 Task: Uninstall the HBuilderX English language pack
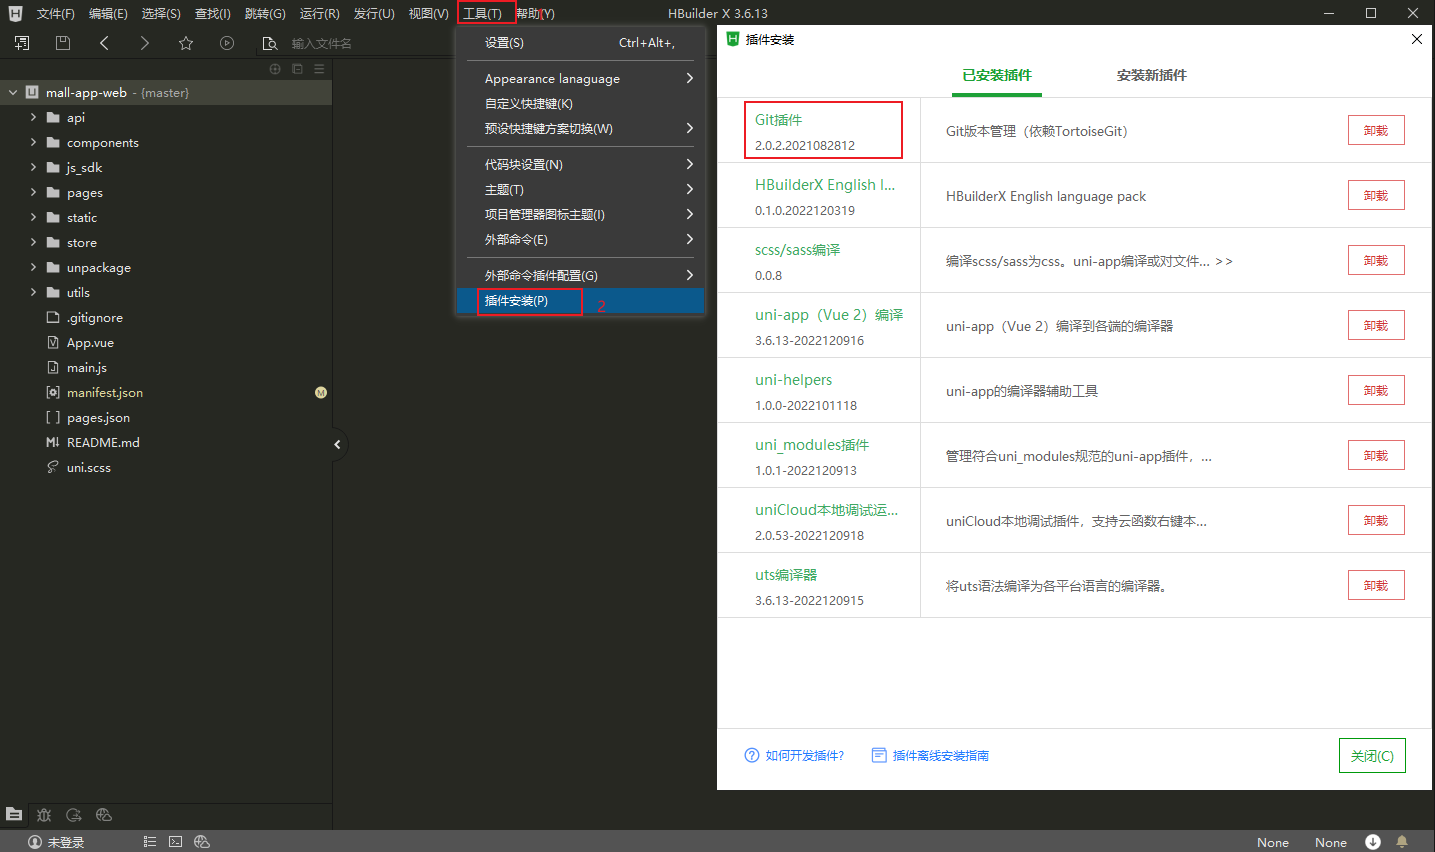pos(1376,195)
